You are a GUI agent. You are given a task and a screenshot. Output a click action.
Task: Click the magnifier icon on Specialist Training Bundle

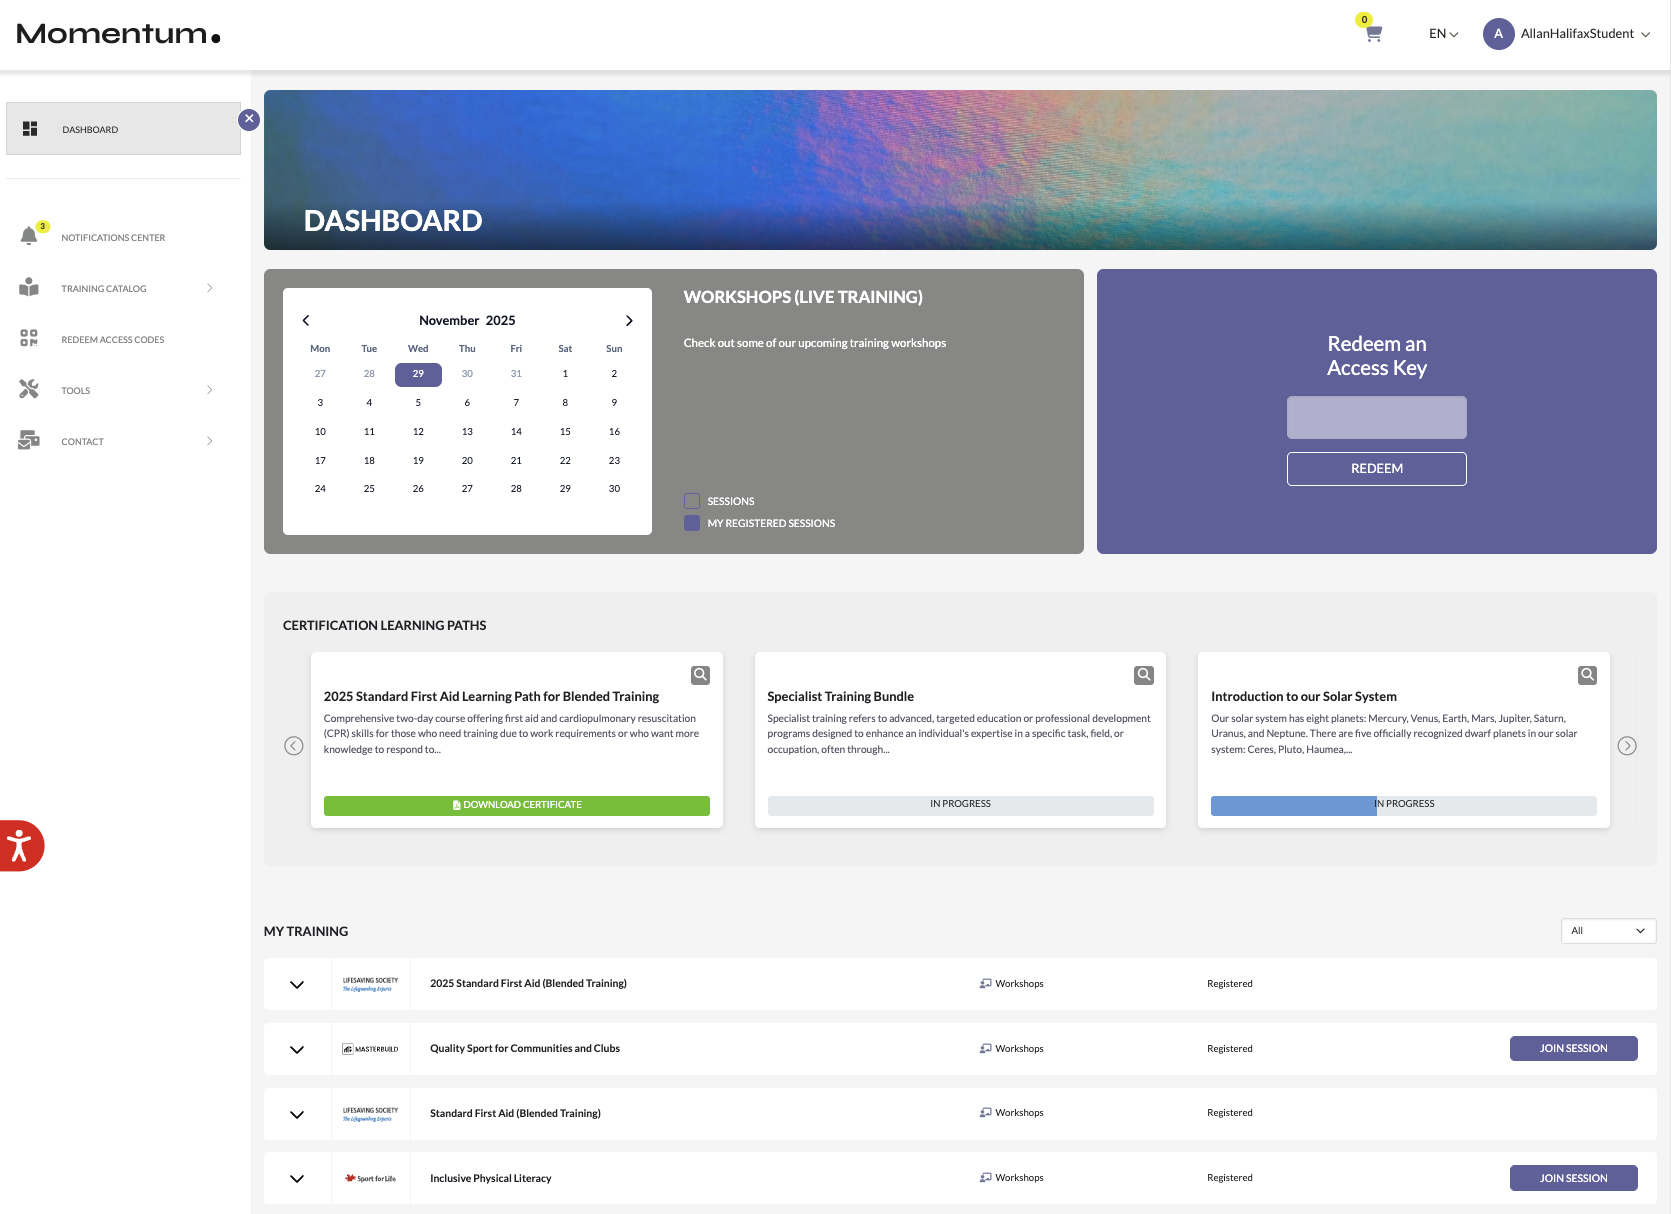pyautogui.click(x=1143, y=674)
